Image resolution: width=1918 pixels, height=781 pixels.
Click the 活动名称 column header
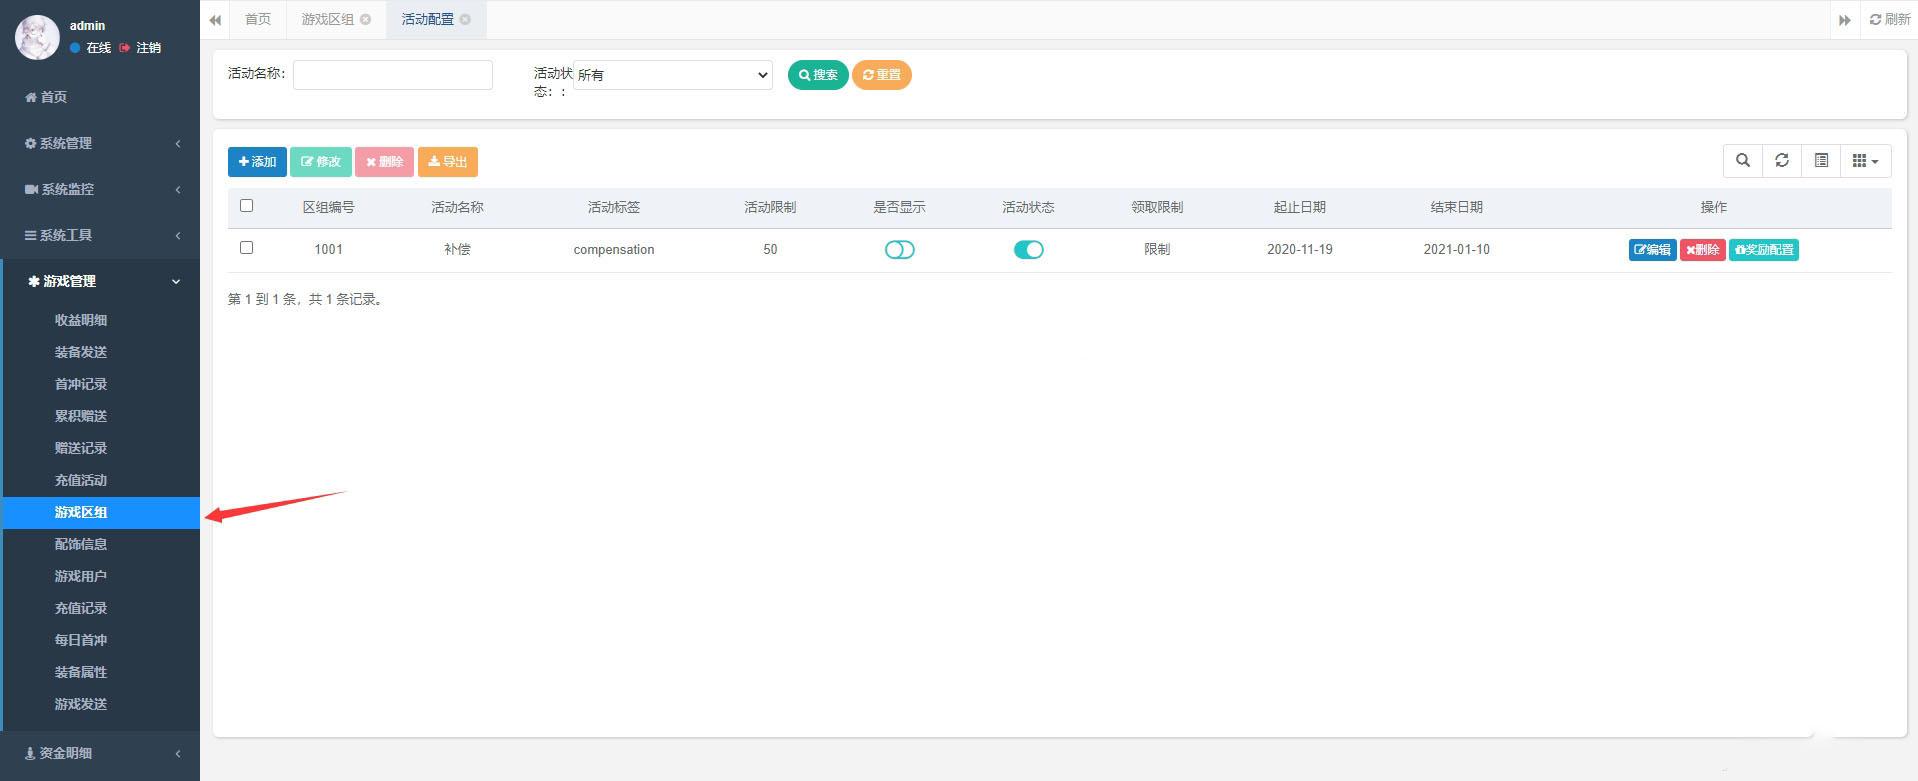click(x=457, y=207)
